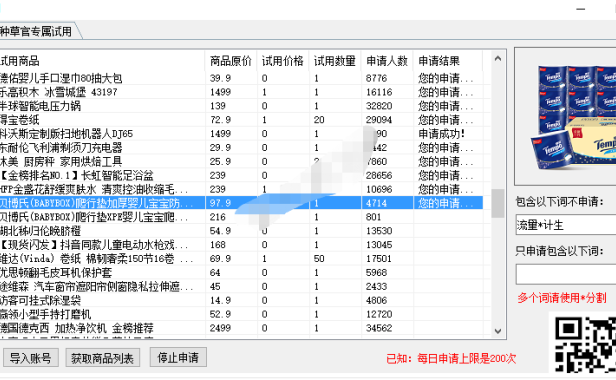Minimize the application window
Viewport: 616px width, 380px height.
point(581,9)
